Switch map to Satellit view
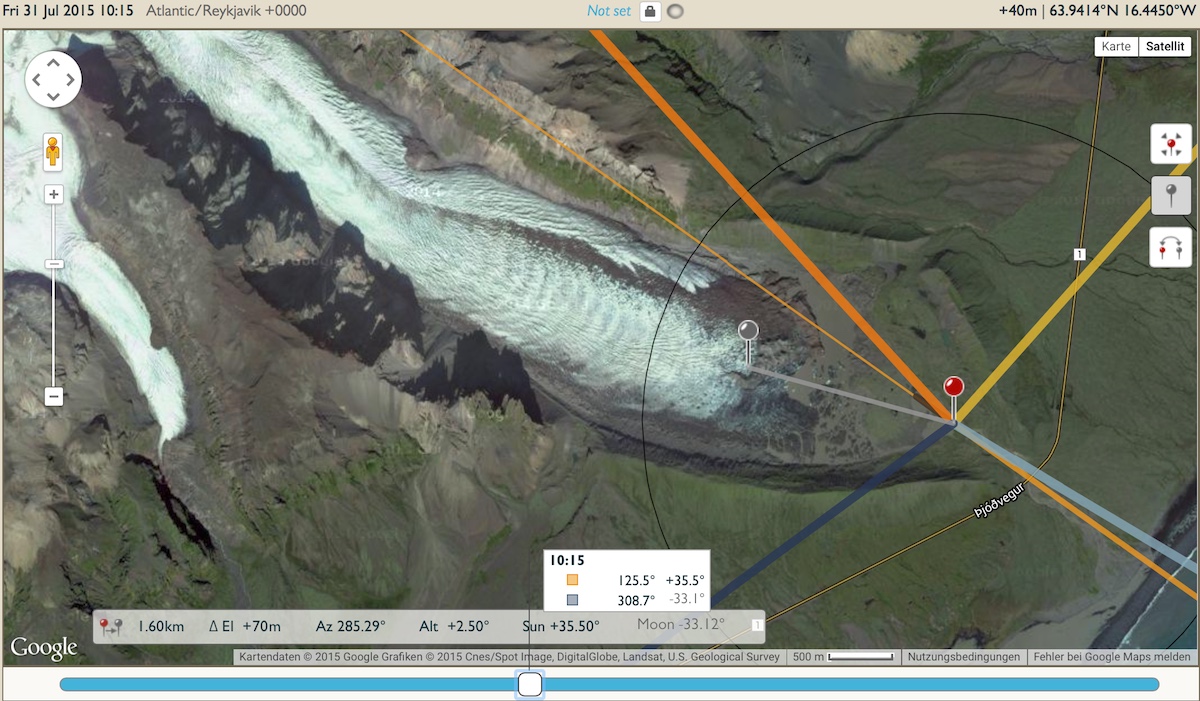This screenshot has width=1200, height=701. 1164,46
